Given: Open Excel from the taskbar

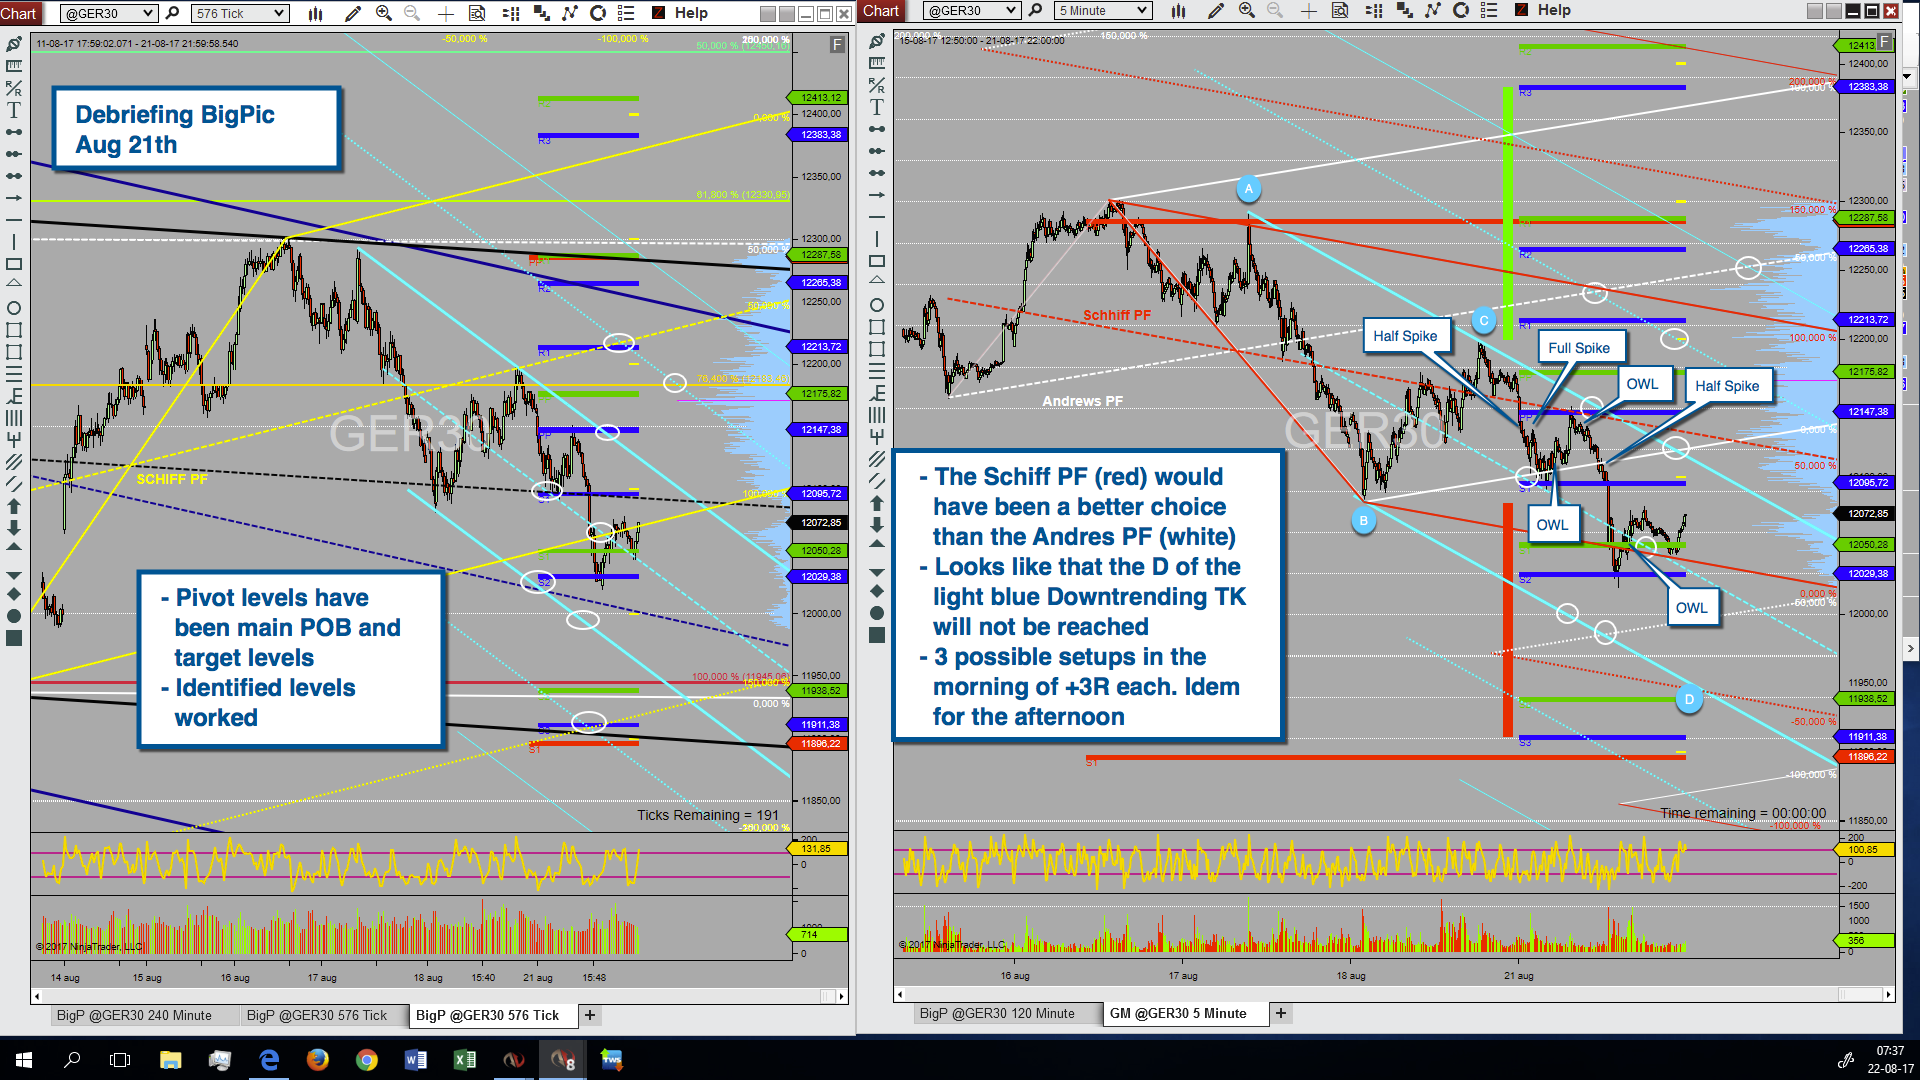Looking at the screenshot, I should 465,1060.
